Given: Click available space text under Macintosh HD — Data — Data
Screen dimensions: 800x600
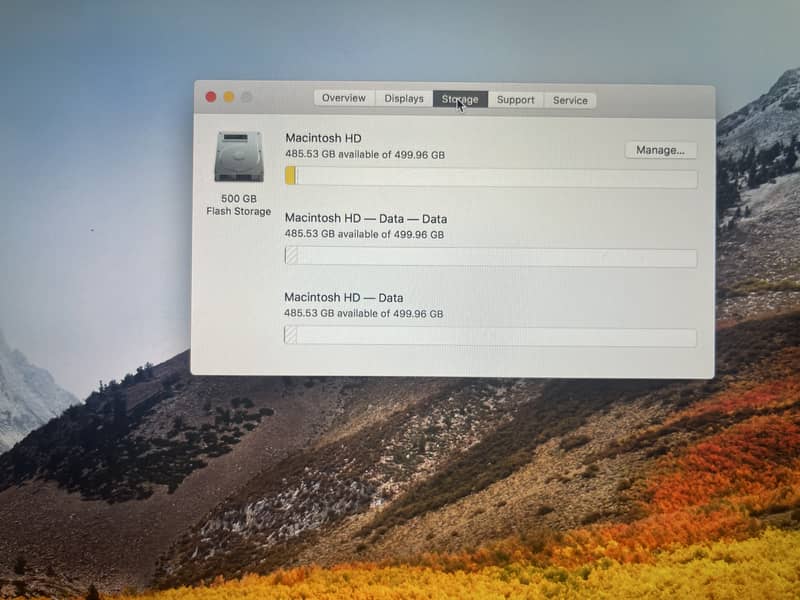Looking at the screenshot, I should 364,234.
